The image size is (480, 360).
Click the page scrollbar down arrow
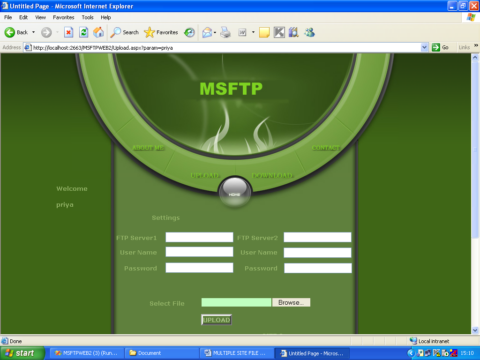(475, 330)
